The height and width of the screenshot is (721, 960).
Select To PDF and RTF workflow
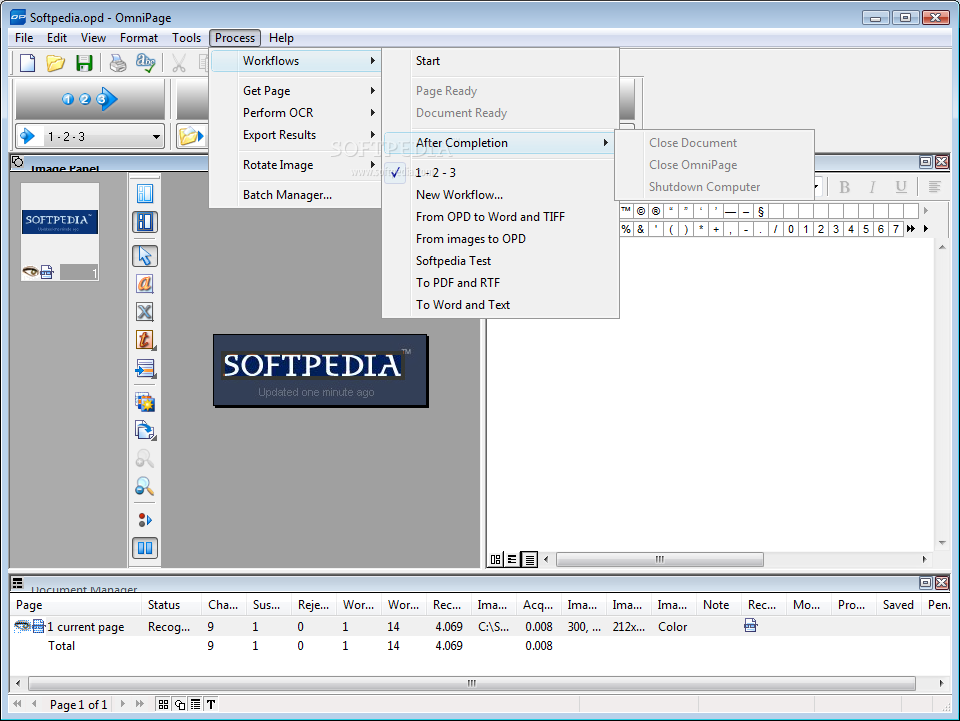(x=501, y=283)
